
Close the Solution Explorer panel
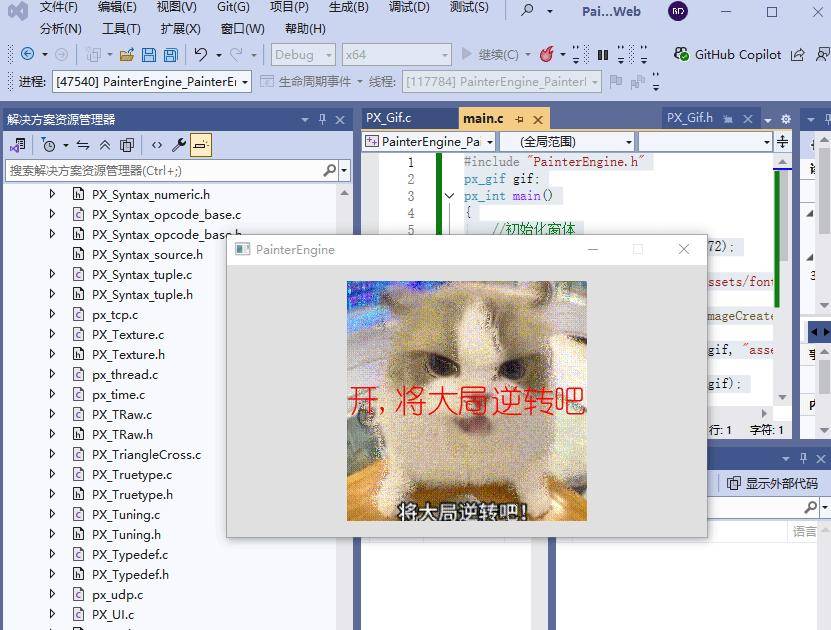[x=340, y=120]
